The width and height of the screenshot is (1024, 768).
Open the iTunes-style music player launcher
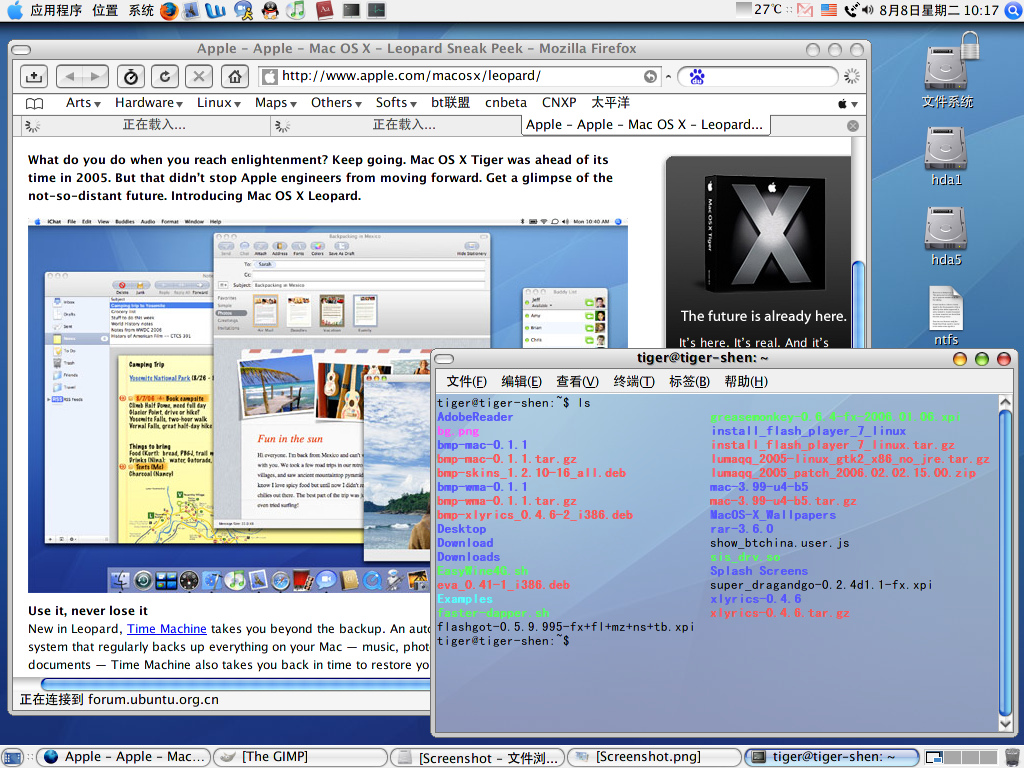tap(296, 10)
